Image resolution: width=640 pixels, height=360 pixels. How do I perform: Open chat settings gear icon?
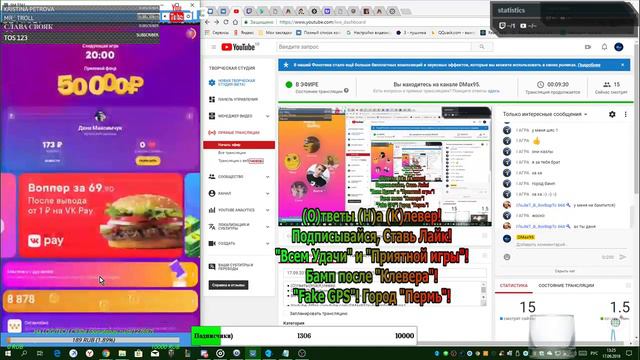[x=612, y=114]
